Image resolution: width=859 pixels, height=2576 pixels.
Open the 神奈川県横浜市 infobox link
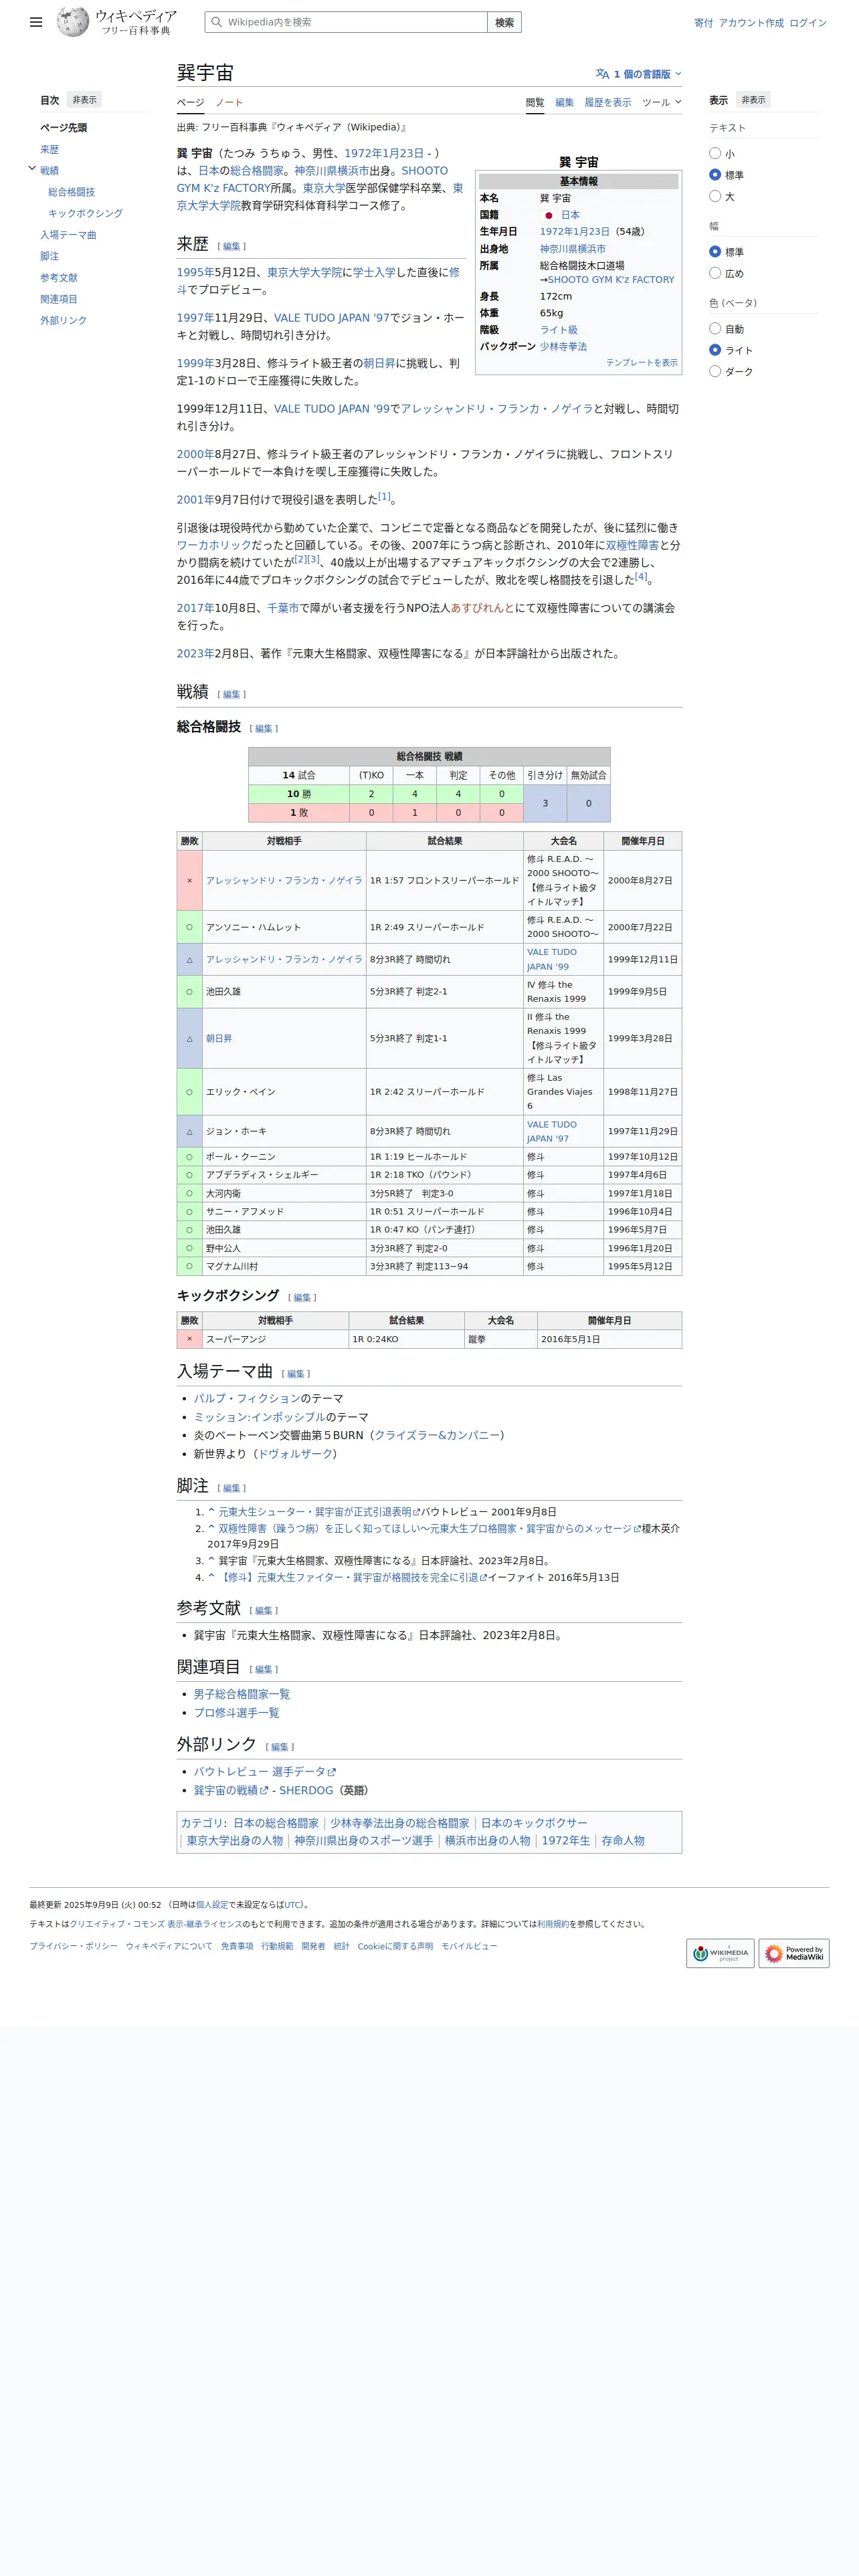572,249
